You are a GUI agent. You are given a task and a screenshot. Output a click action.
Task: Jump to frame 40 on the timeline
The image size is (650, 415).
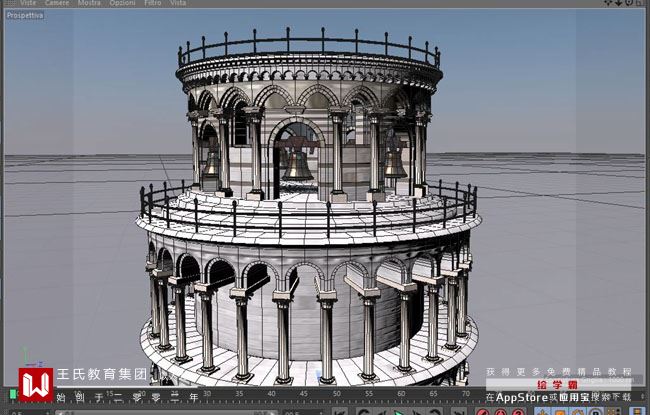[272, 393]
